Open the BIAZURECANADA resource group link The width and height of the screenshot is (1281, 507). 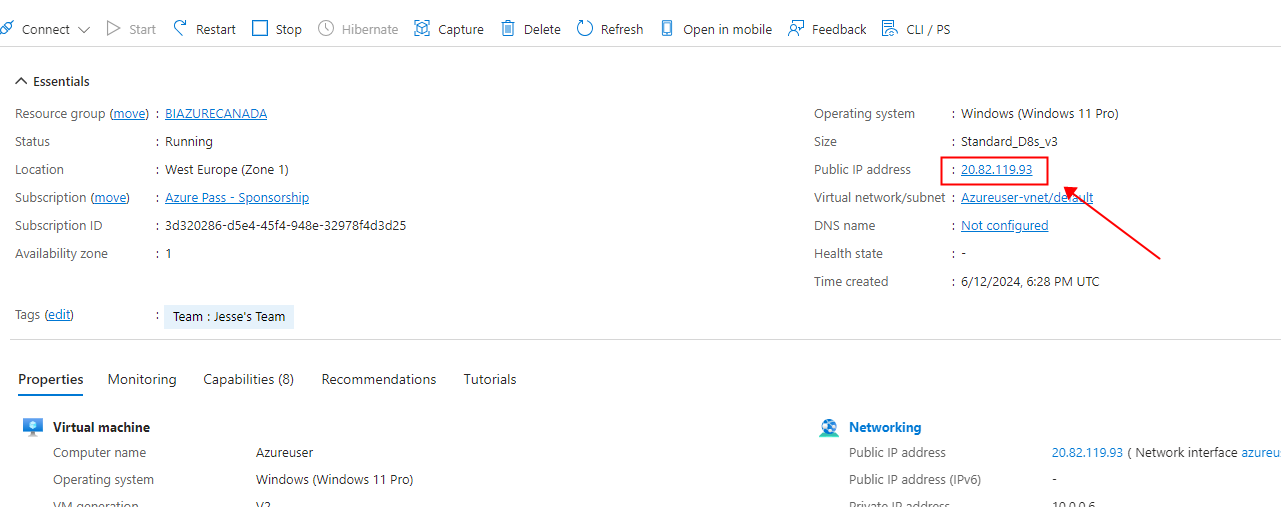point(216,113)
